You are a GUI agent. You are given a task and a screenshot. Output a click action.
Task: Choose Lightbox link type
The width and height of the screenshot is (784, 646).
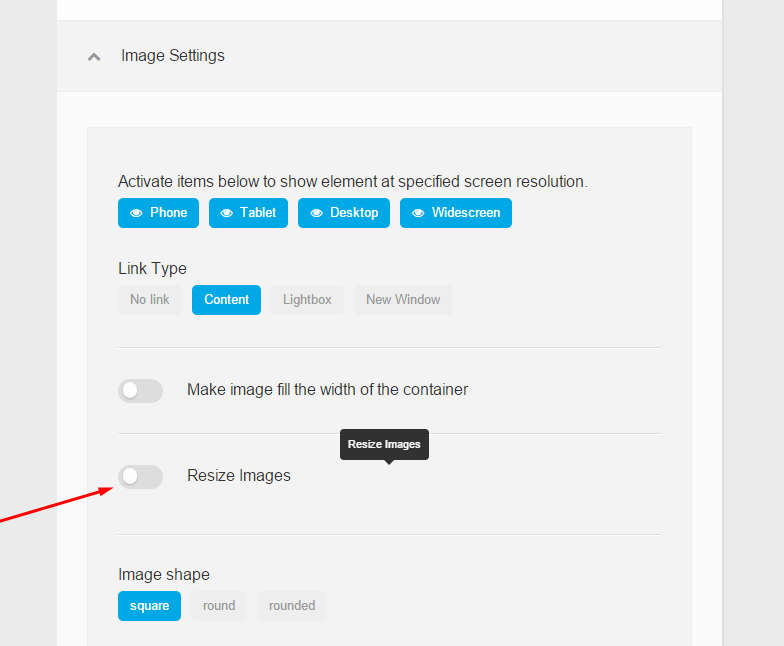click(308, 300)
